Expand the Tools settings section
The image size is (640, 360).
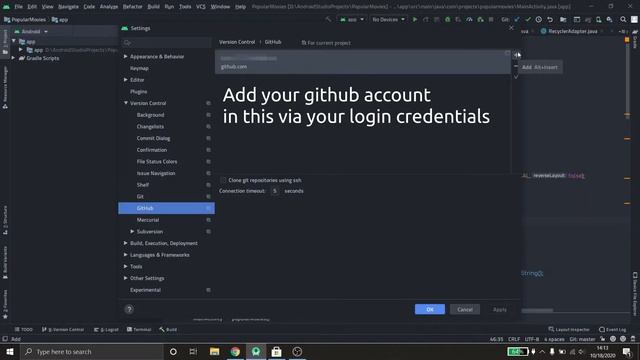point(126,266)
